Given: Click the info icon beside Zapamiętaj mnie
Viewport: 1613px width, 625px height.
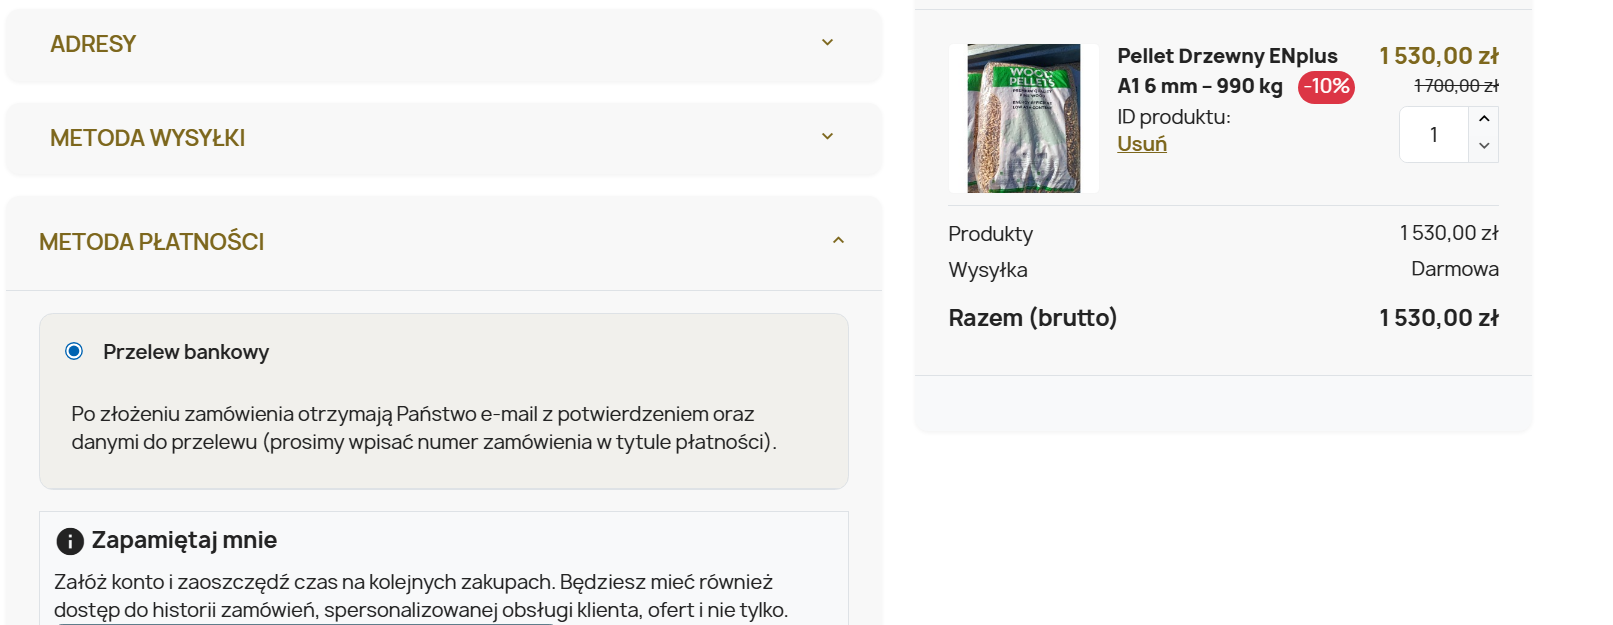Looking at the screenshot, I should (x=70, y=541).
